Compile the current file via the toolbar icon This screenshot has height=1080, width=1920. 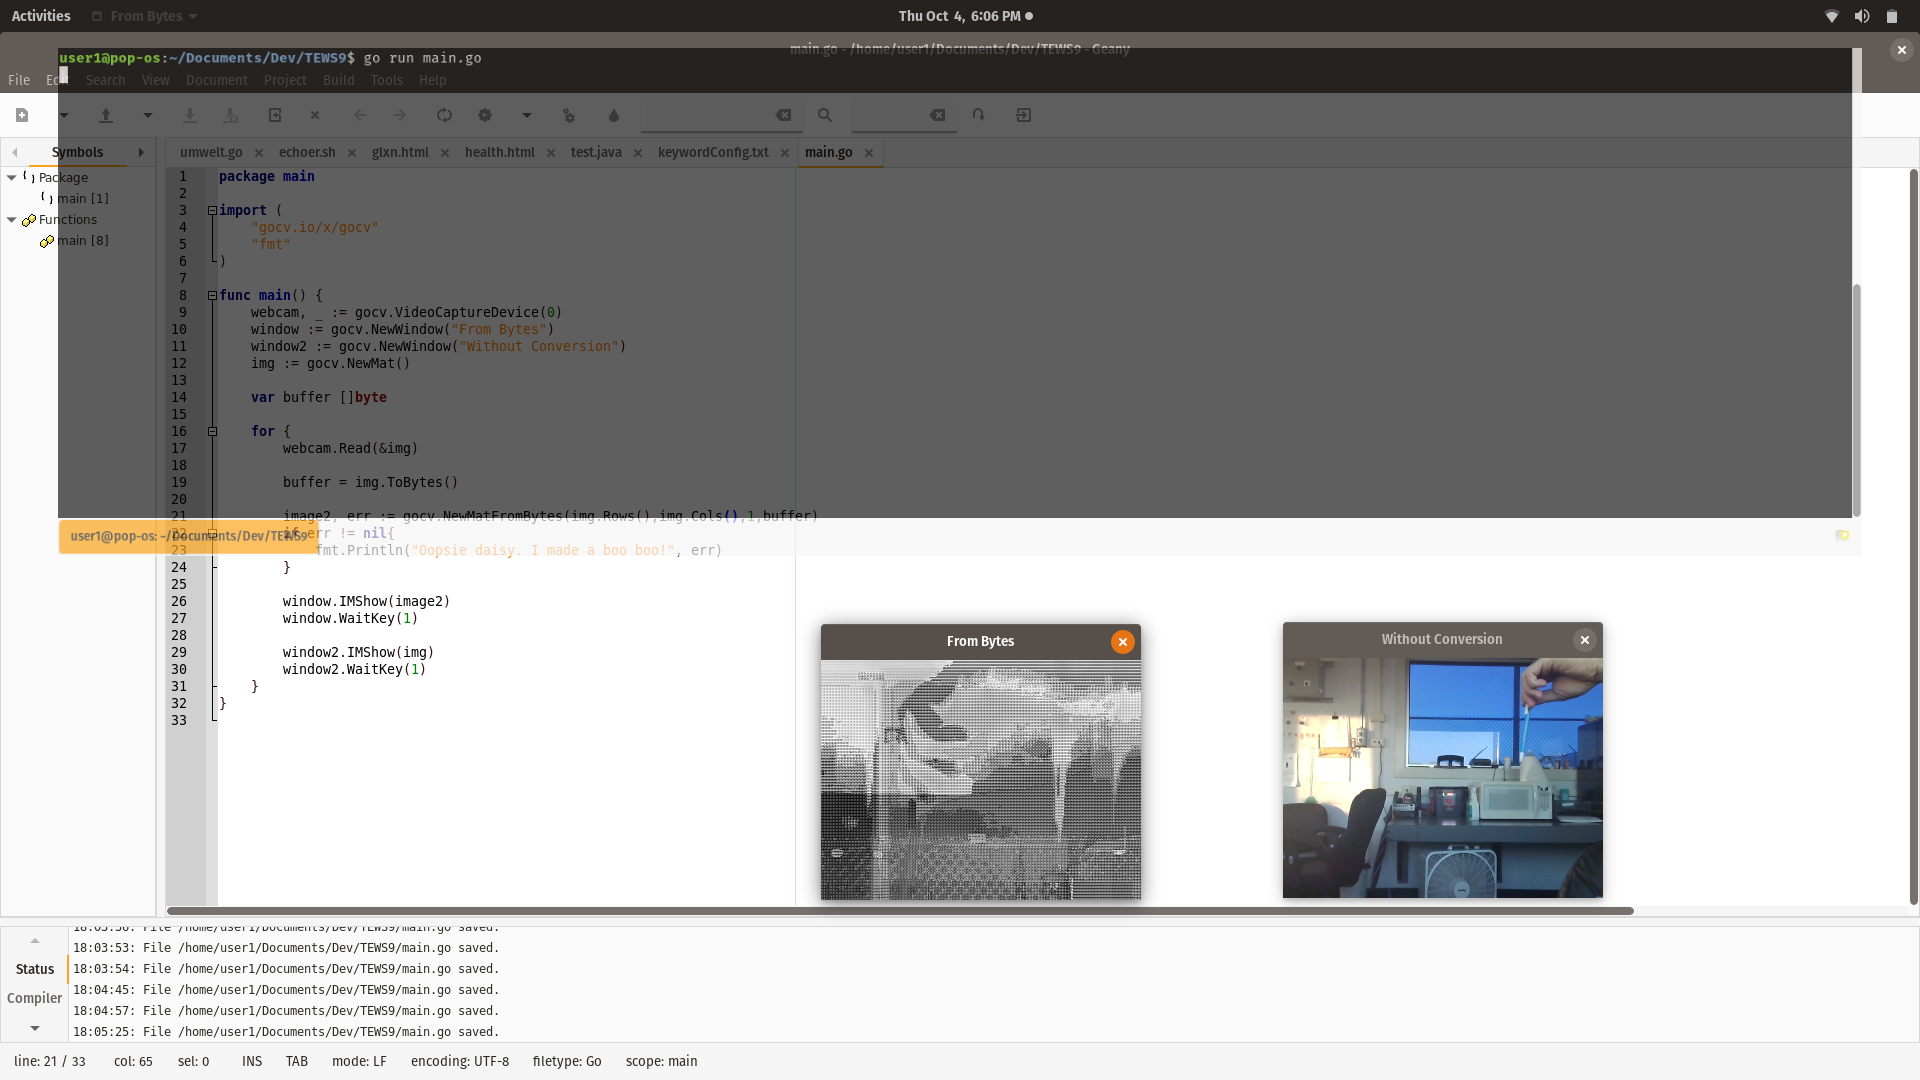445,115
